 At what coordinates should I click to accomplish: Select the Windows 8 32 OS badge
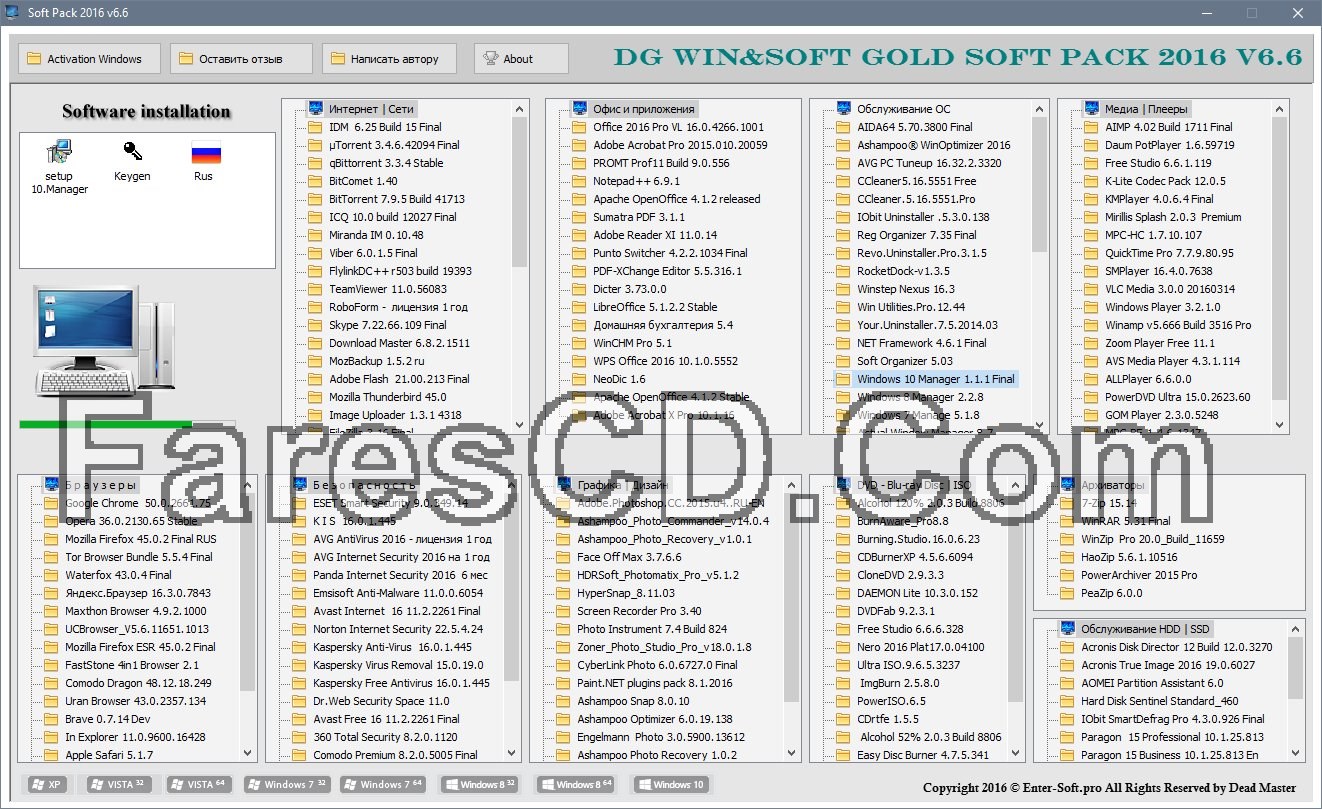[x=481, y=784]
